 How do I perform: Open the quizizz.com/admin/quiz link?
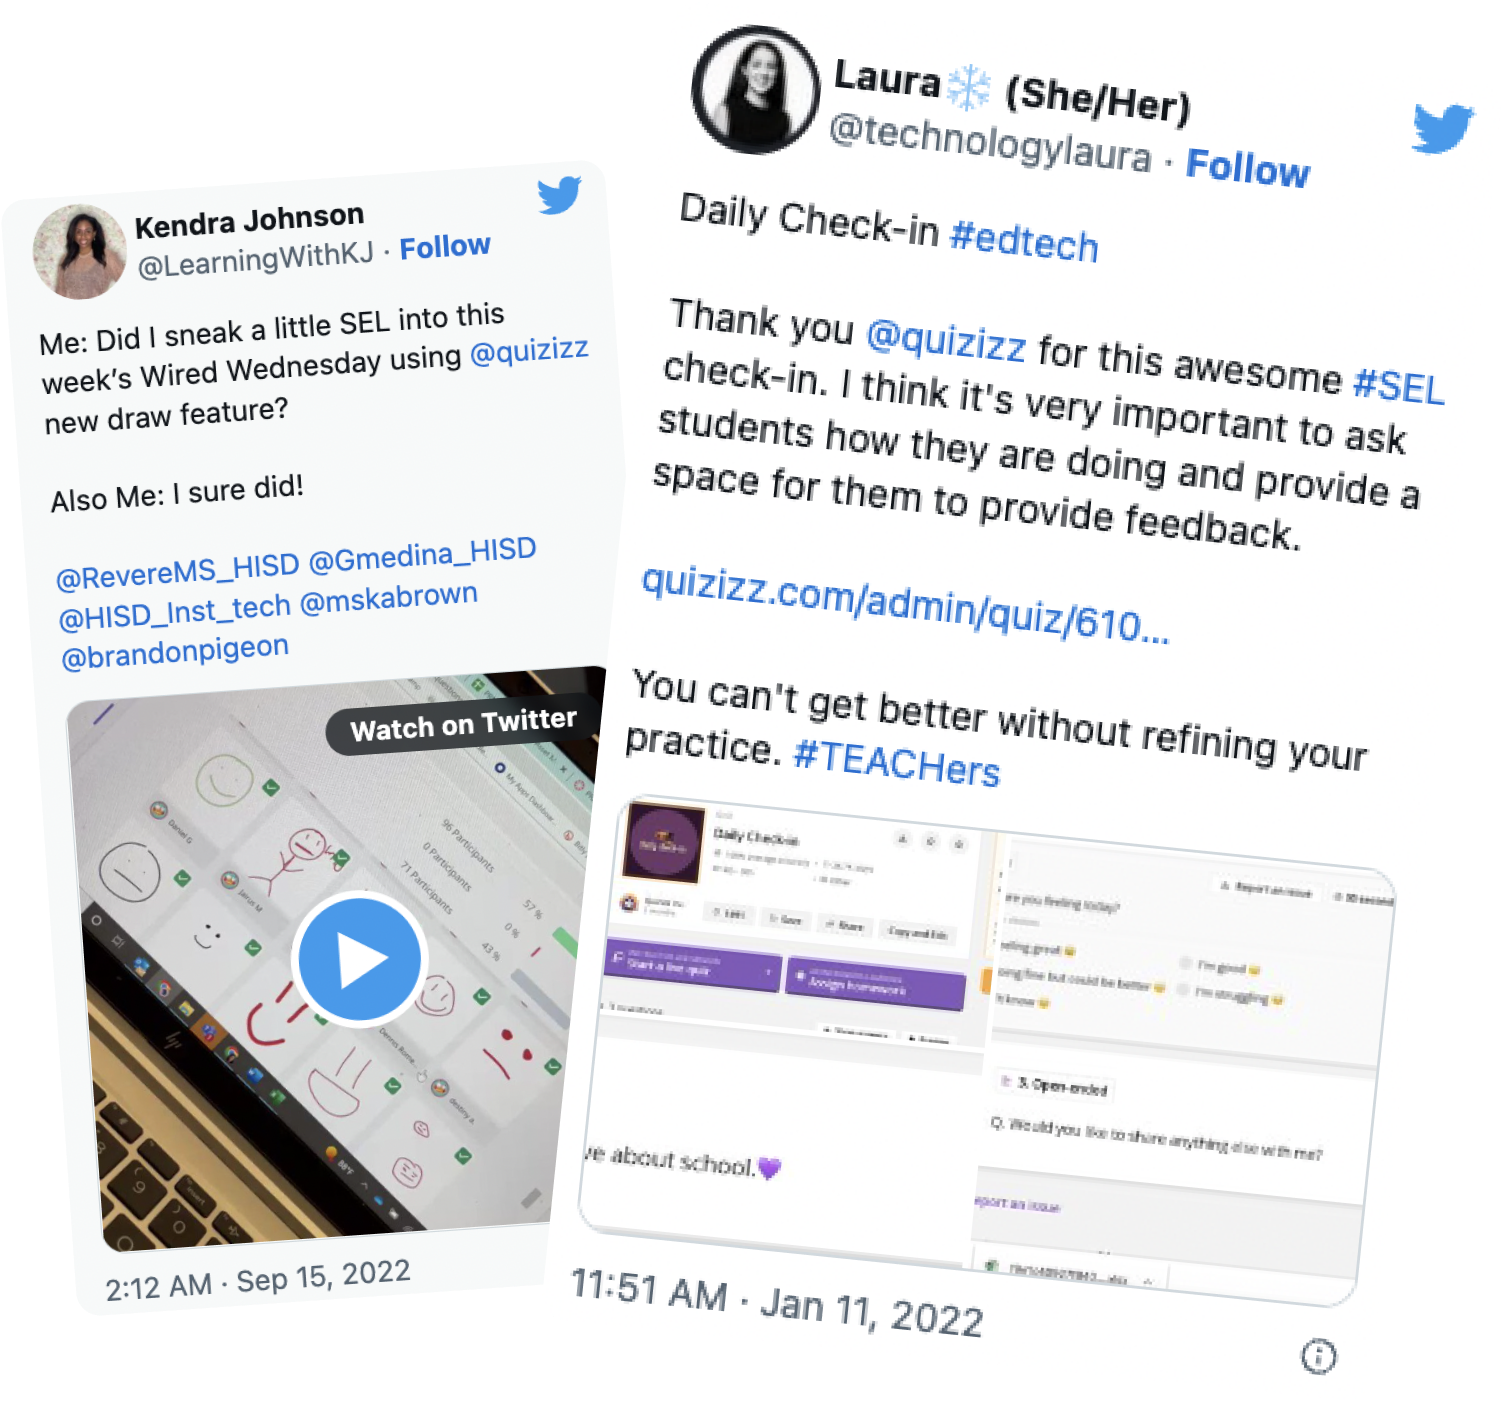pos(905,603)
